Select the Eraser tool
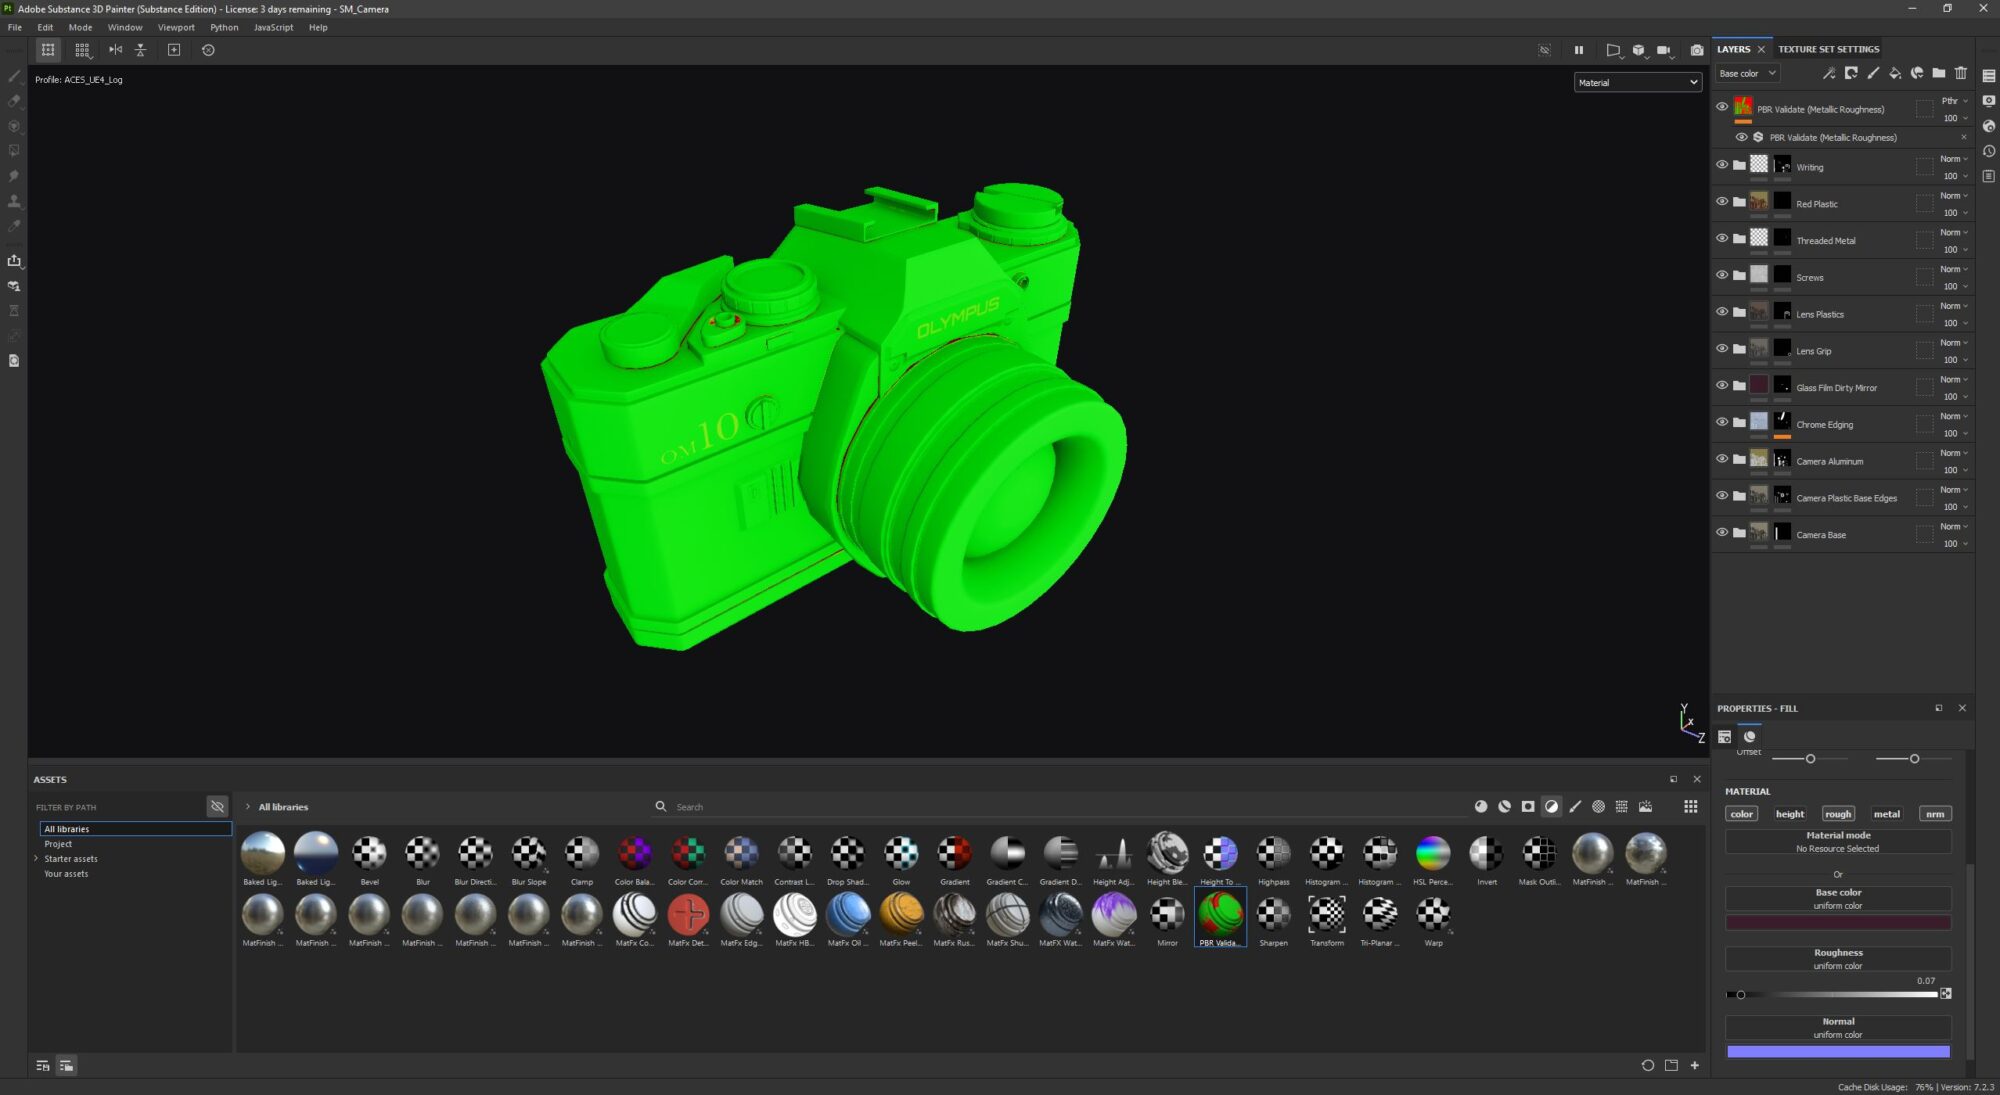2000x1095 pixels. 13,101
